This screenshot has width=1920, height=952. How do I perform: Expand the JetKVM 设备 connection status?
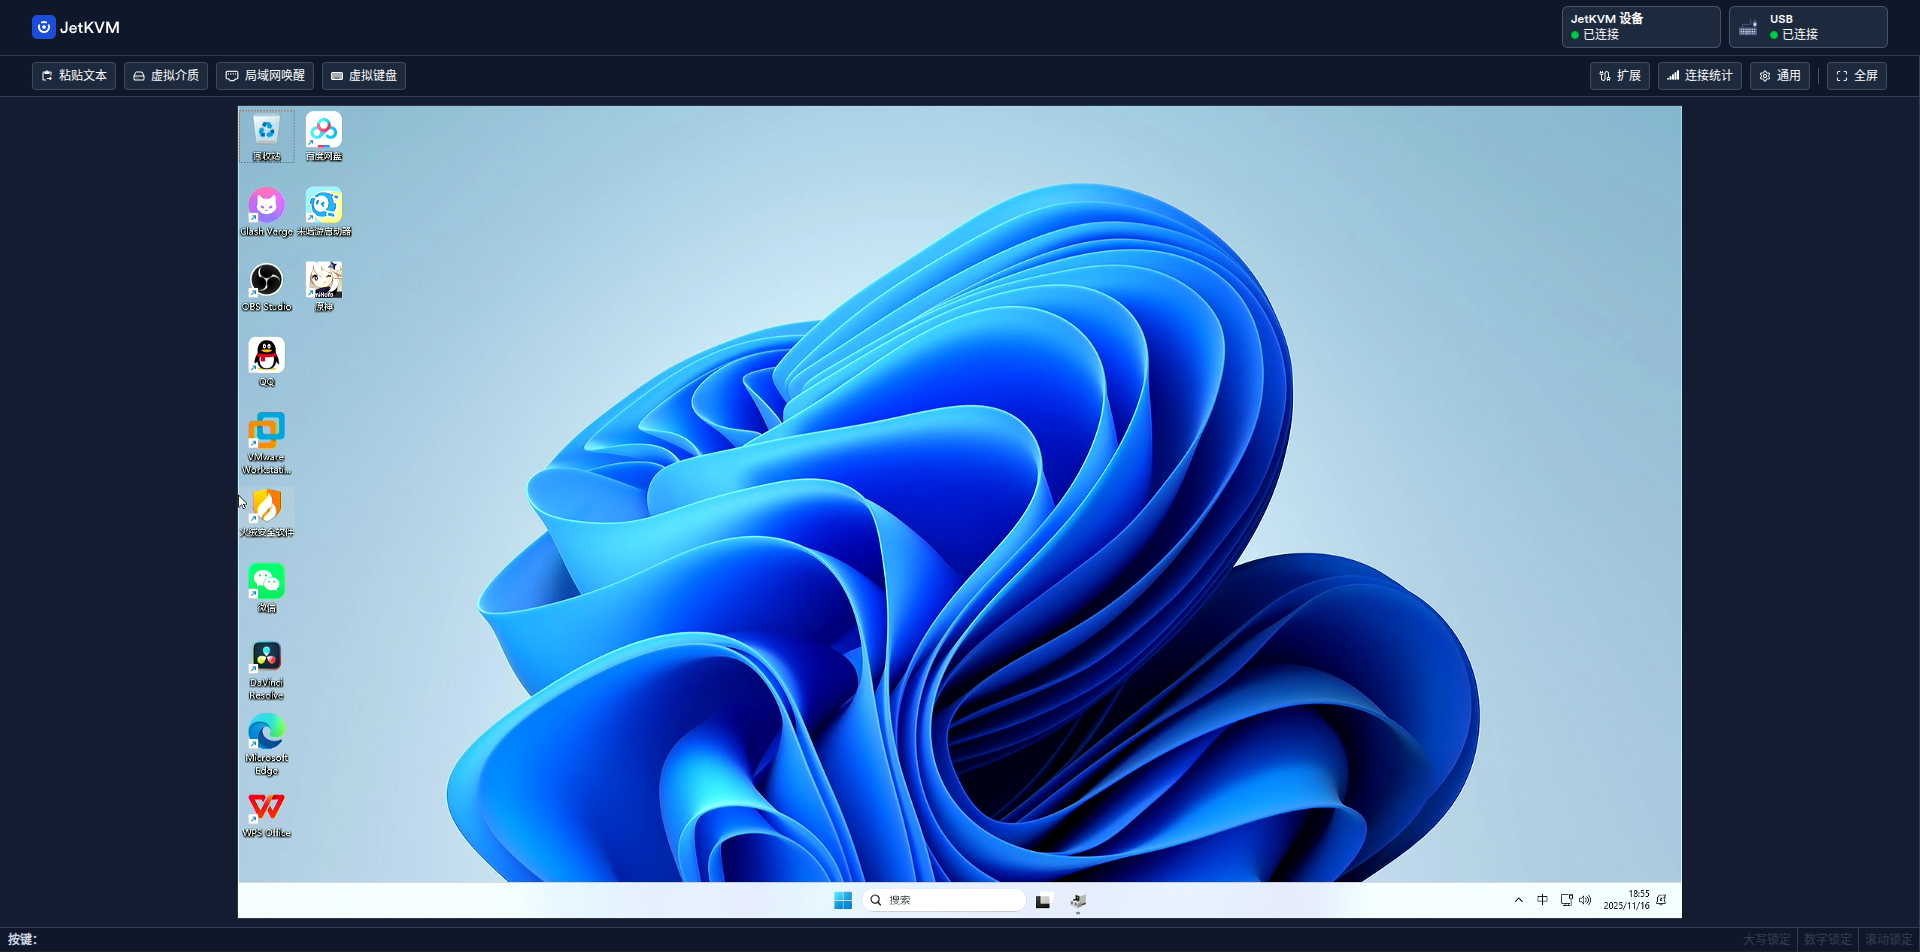(1640, 27)
